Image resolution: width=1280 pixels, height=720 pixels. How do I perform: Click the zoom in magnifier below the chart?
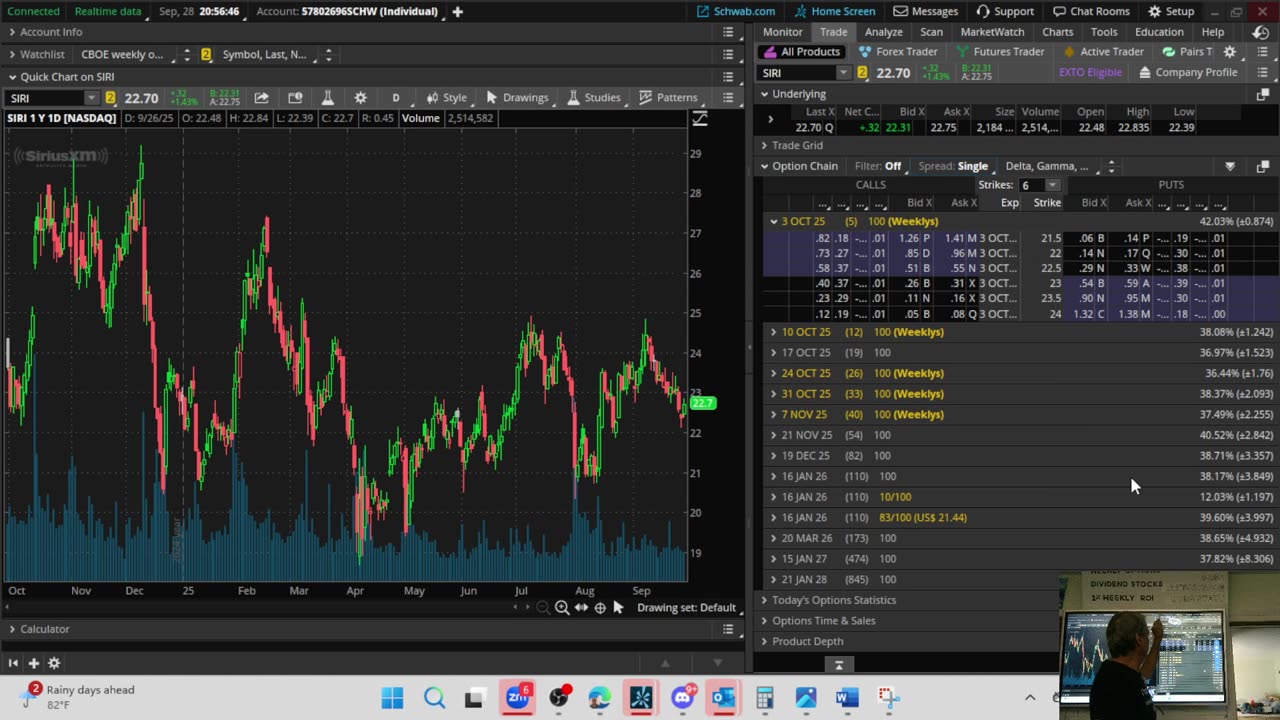coord(562,608)
